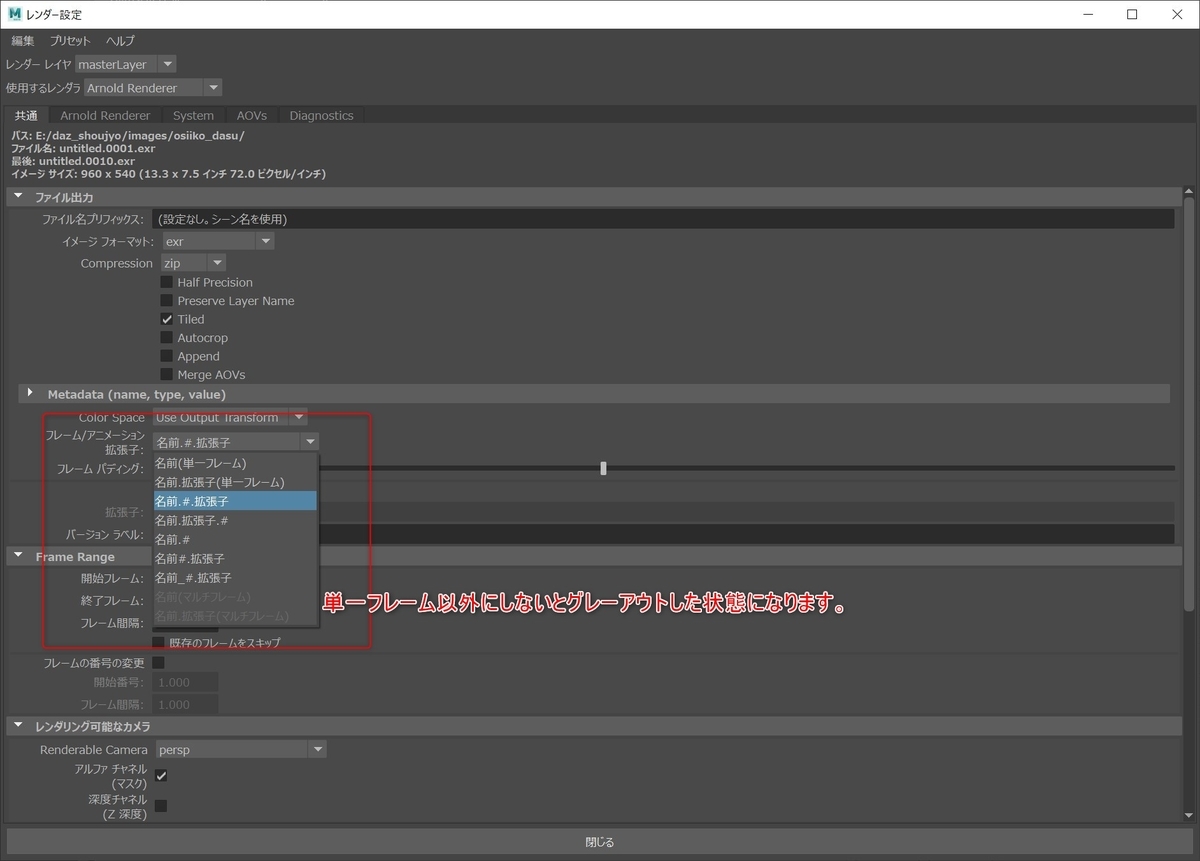Viewport: 1200px width, 861px height.
Task: Toggle 既存のフレームをスキップ checkbox
Action: [x=158, y=642]
